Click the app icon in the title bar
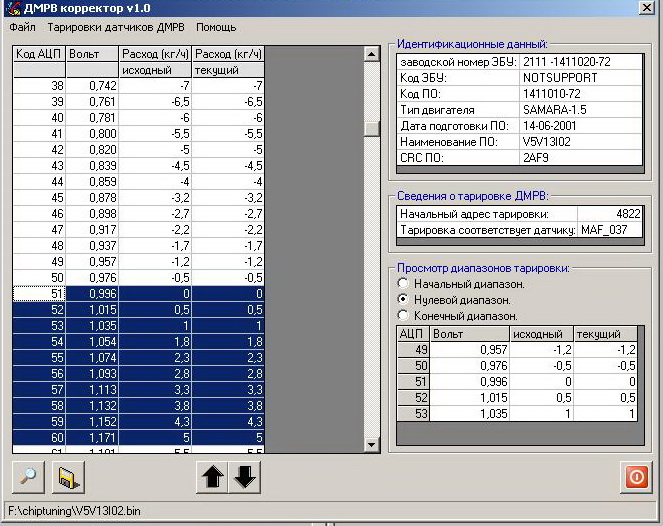Viewport: 663px width, 526px height. point(13,8)
